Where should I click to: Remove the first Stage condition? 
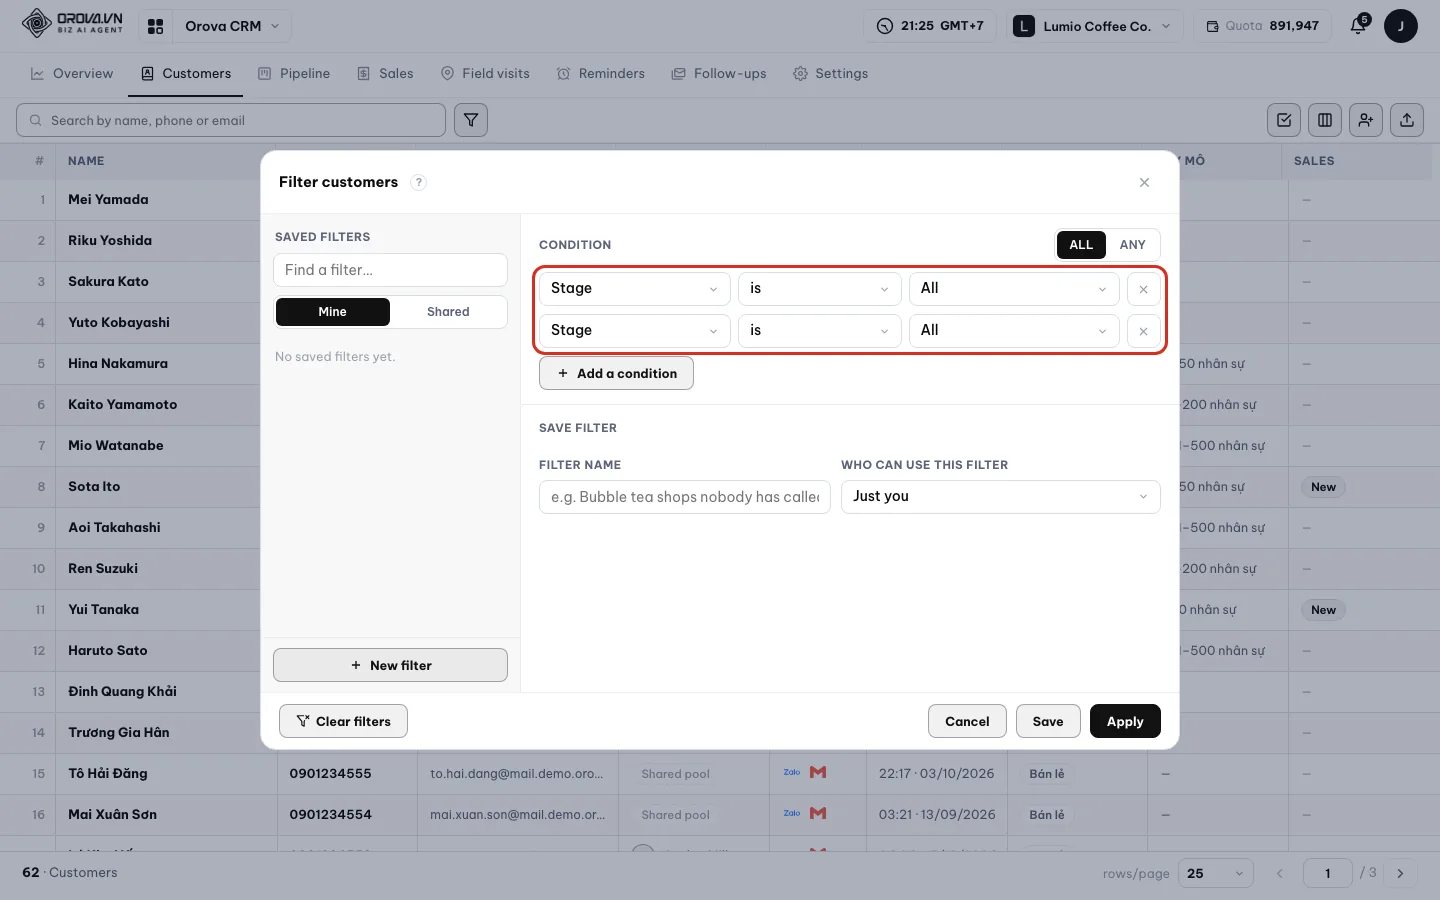click(1143, 289)
